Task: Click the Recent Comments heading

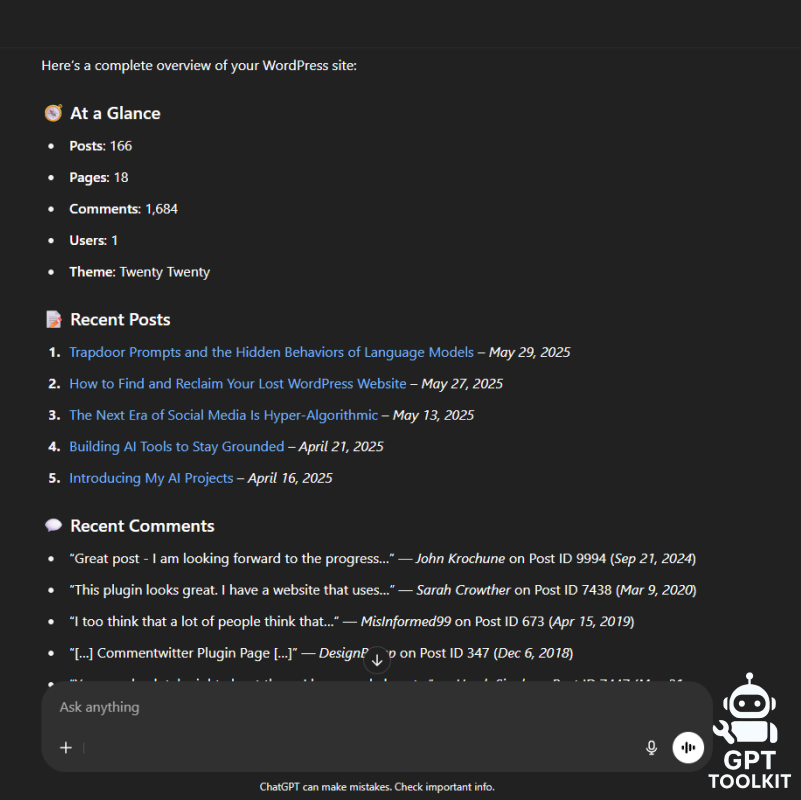Action: pyautogui.click(x=142, y=526)
